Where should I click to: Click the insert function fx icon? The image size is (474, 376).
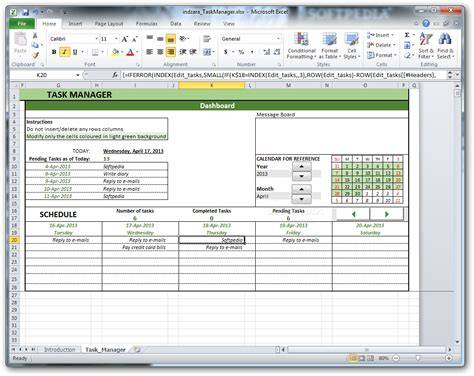[x=115, y=75]
